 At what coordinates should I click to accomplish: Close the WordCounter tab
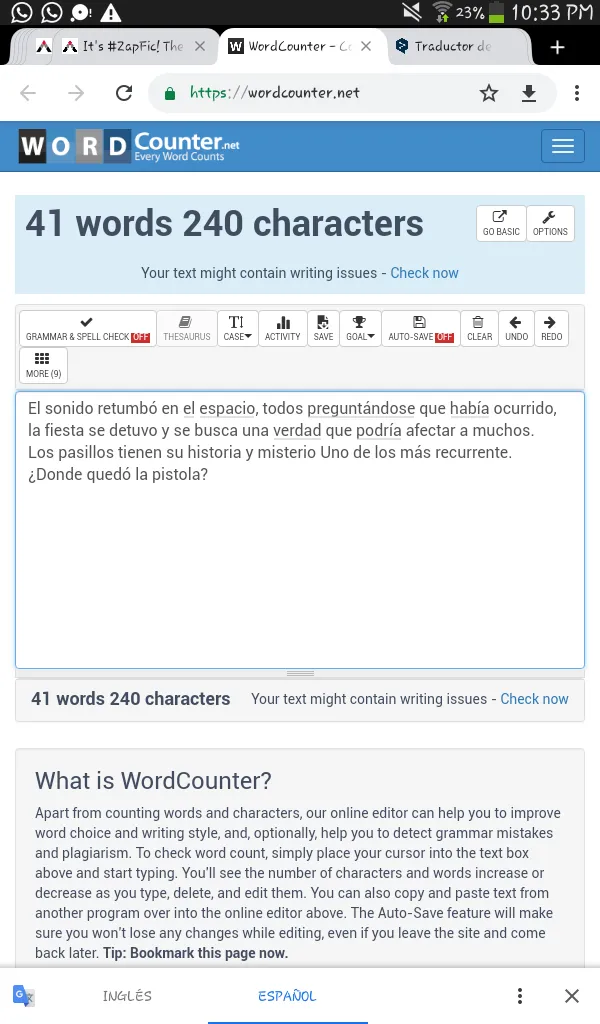(366, 46)
